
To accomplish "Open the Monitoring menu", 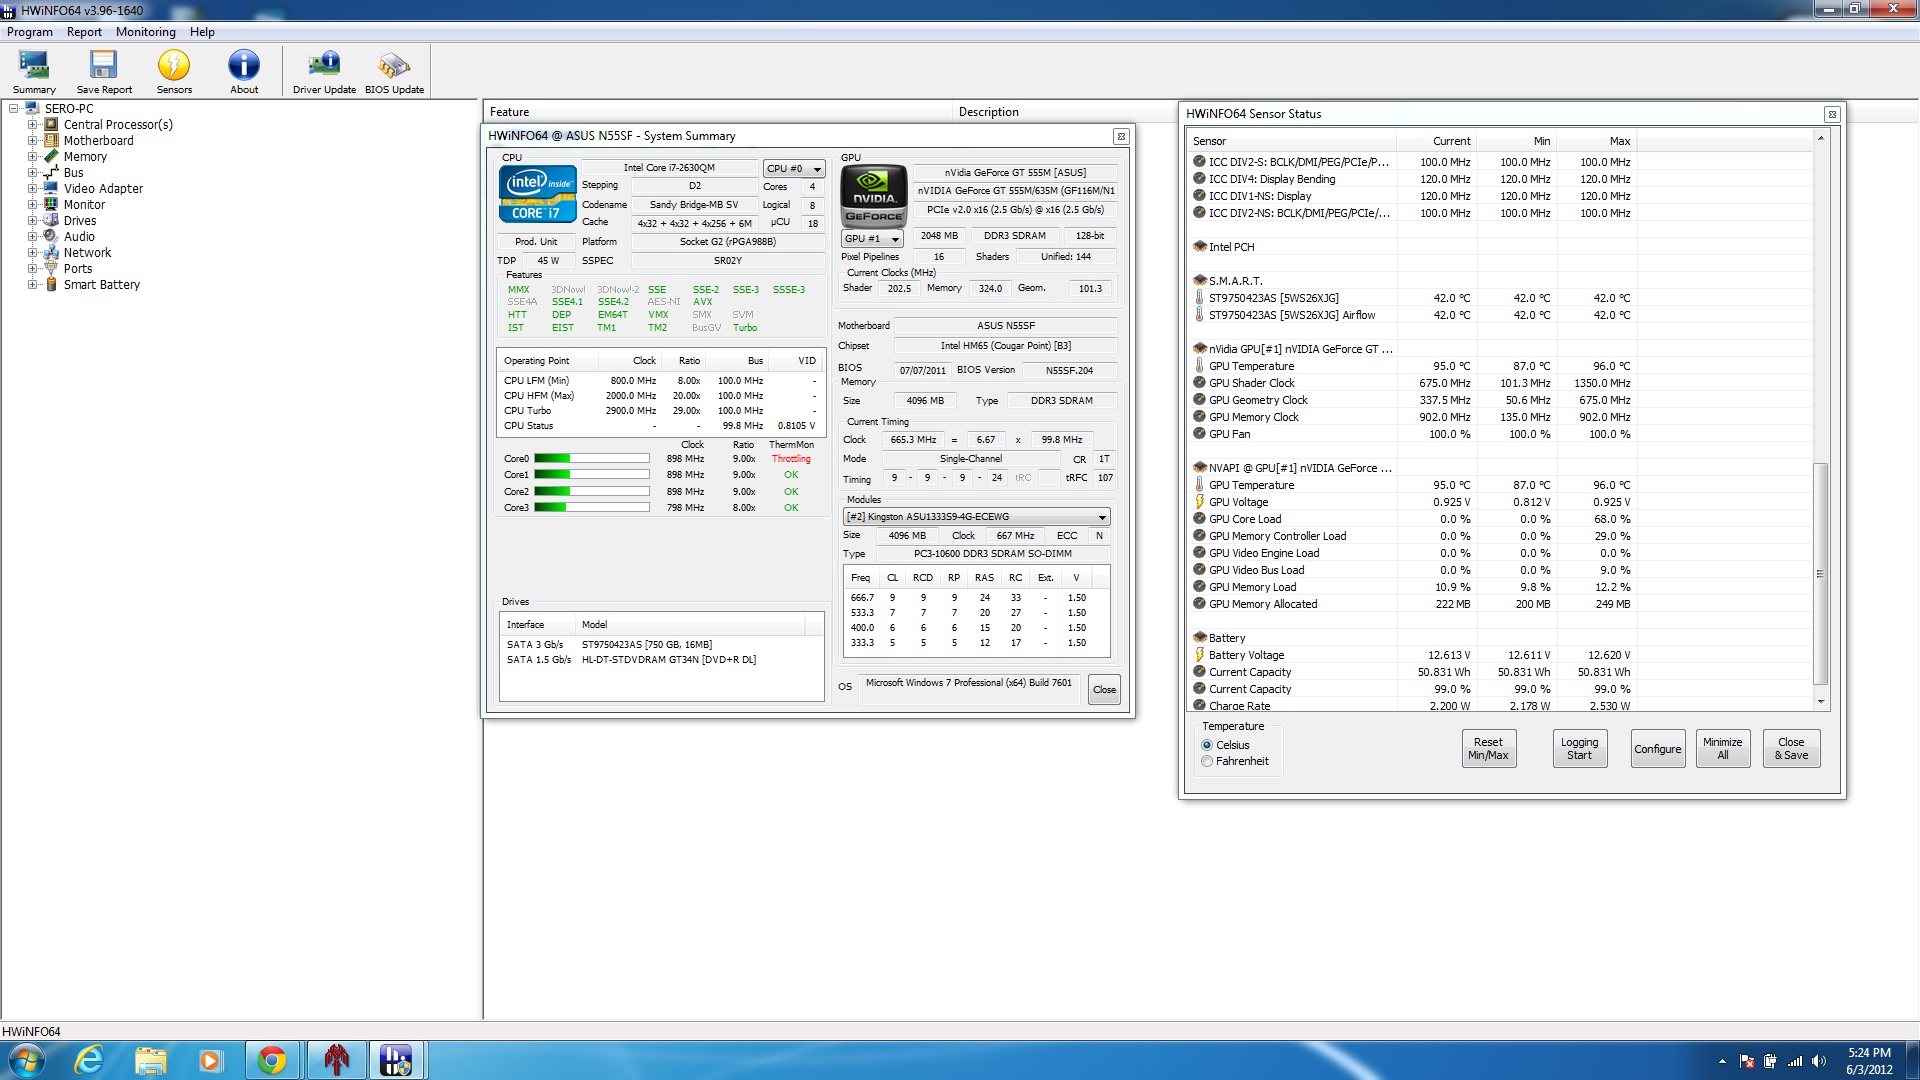I will pos(145,32).
